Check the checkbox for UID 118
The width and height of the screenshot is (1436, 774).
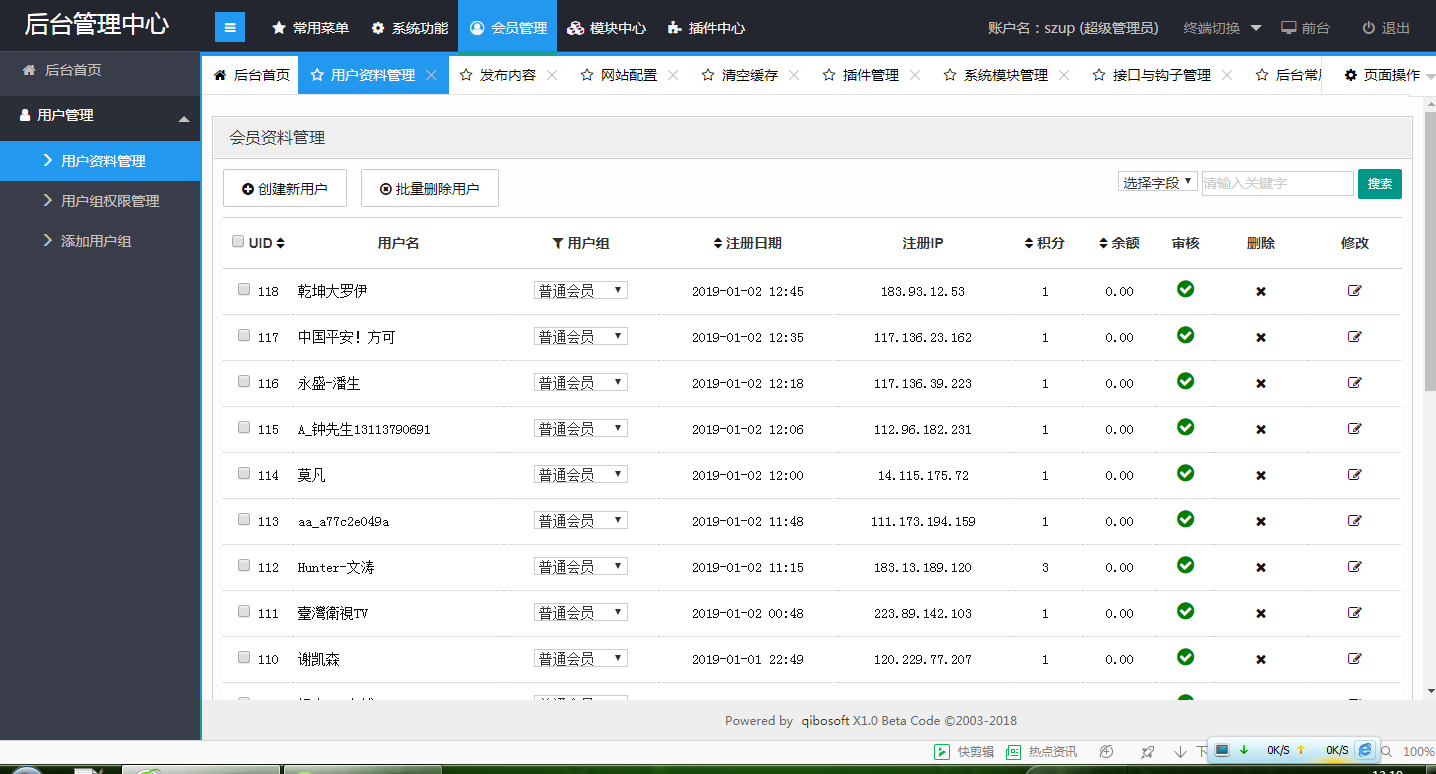244,290
